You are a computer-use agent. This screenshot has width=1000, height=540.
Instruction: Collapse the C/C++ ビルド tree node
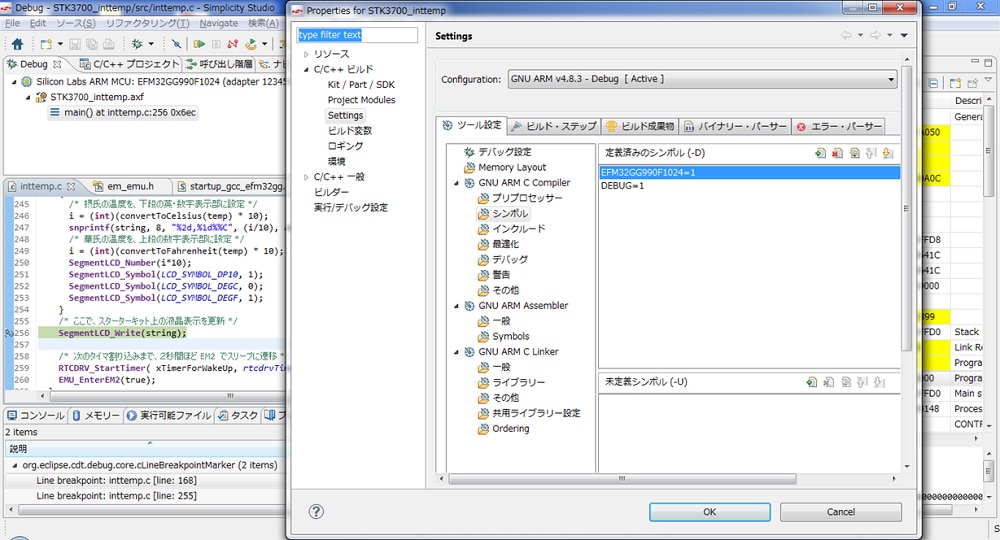tap(306, 69)
